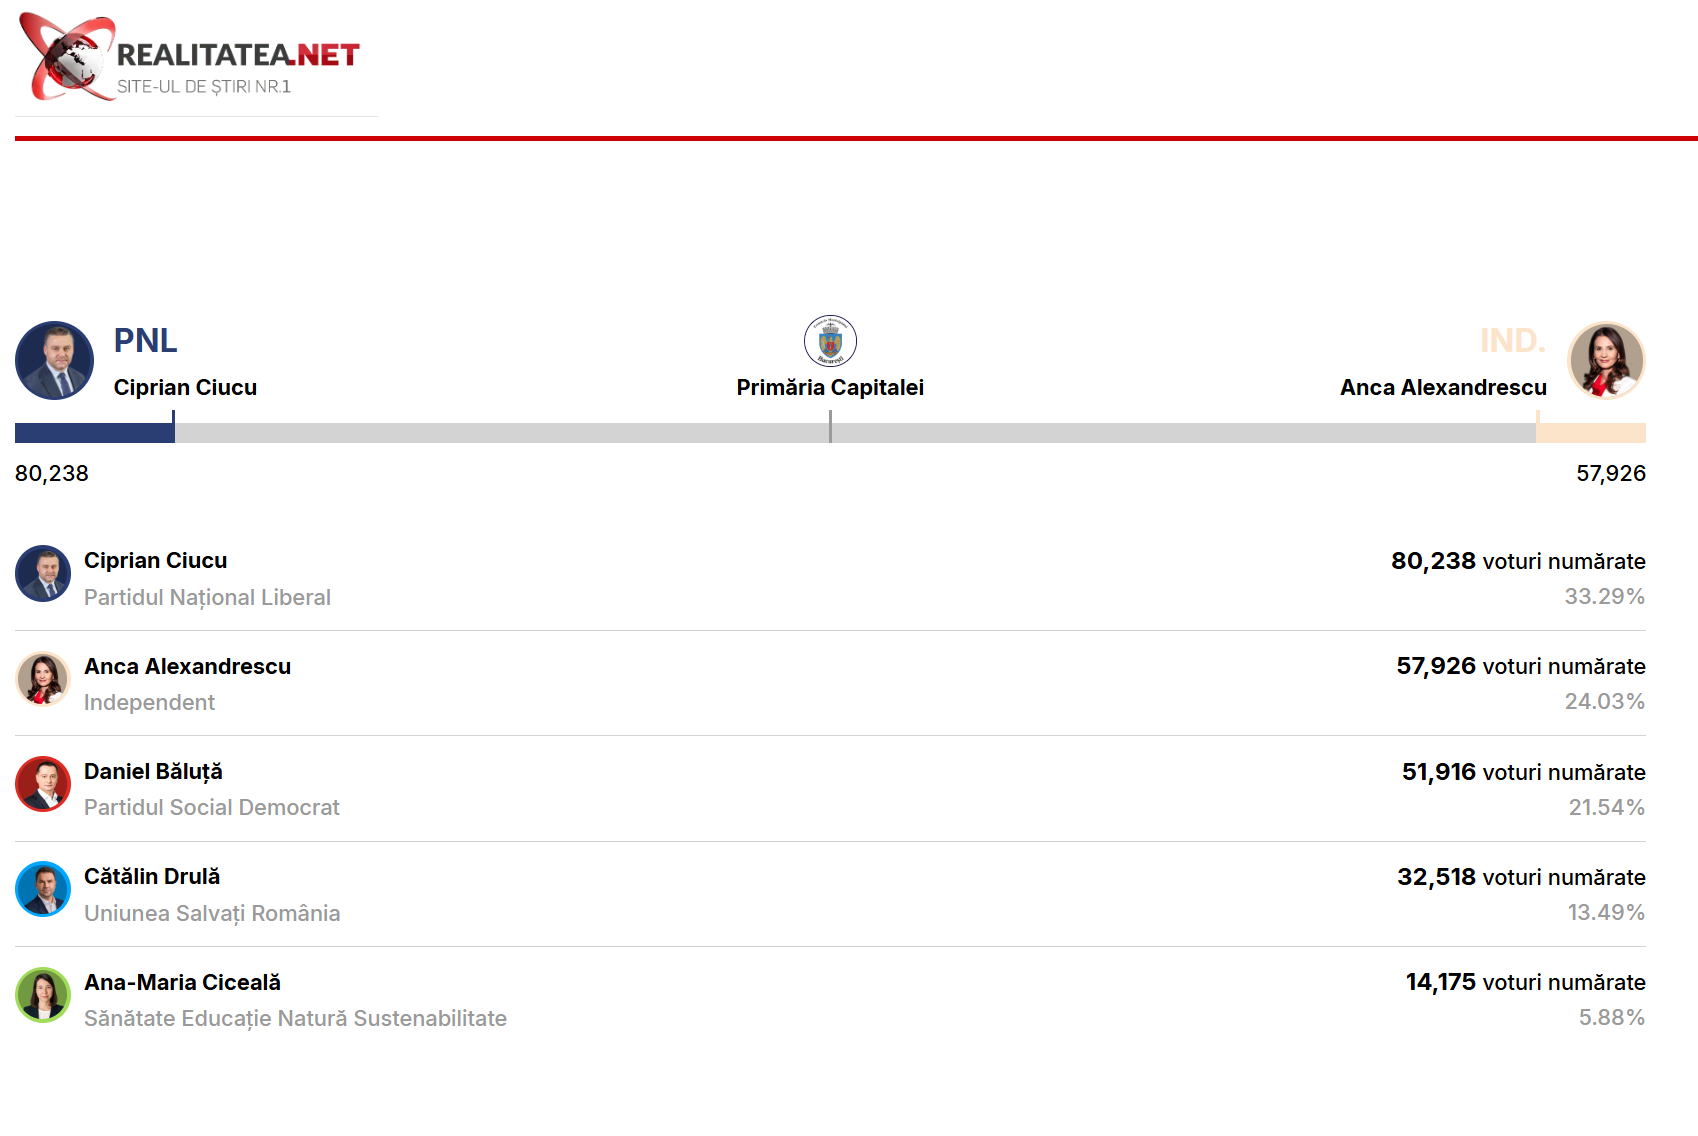Click Ana-Maria Ciceală's green-ringed avatar
Screen dimensions: 1698x1136
pyautogui.click(x=43, y=995)
